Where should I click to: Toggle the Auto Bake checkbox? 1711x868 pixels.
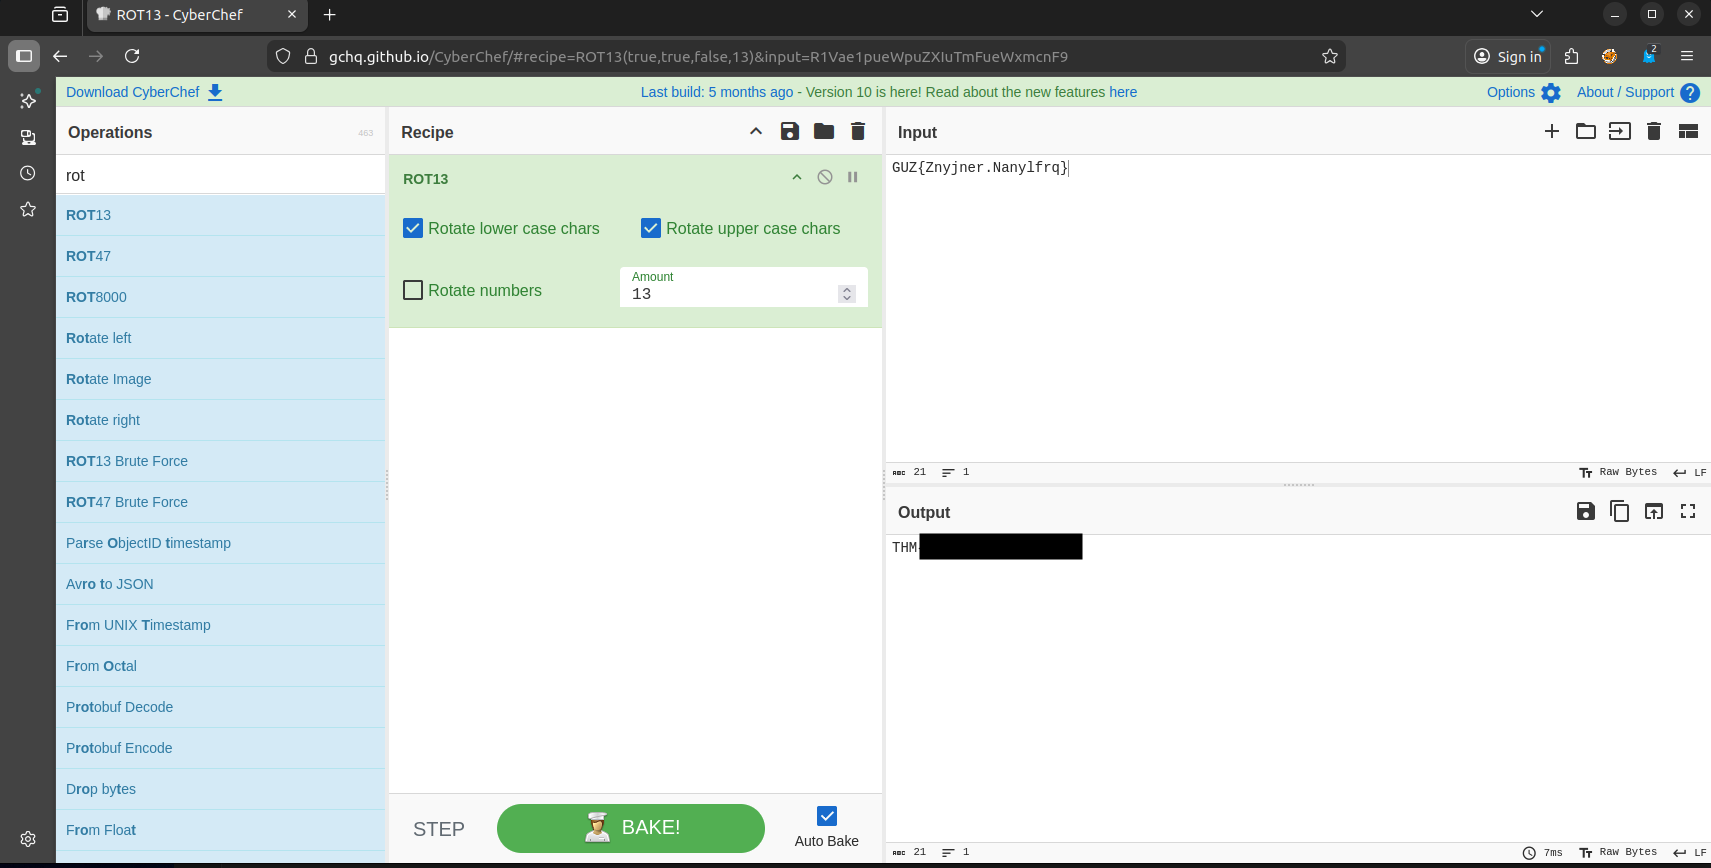[827, 816]
